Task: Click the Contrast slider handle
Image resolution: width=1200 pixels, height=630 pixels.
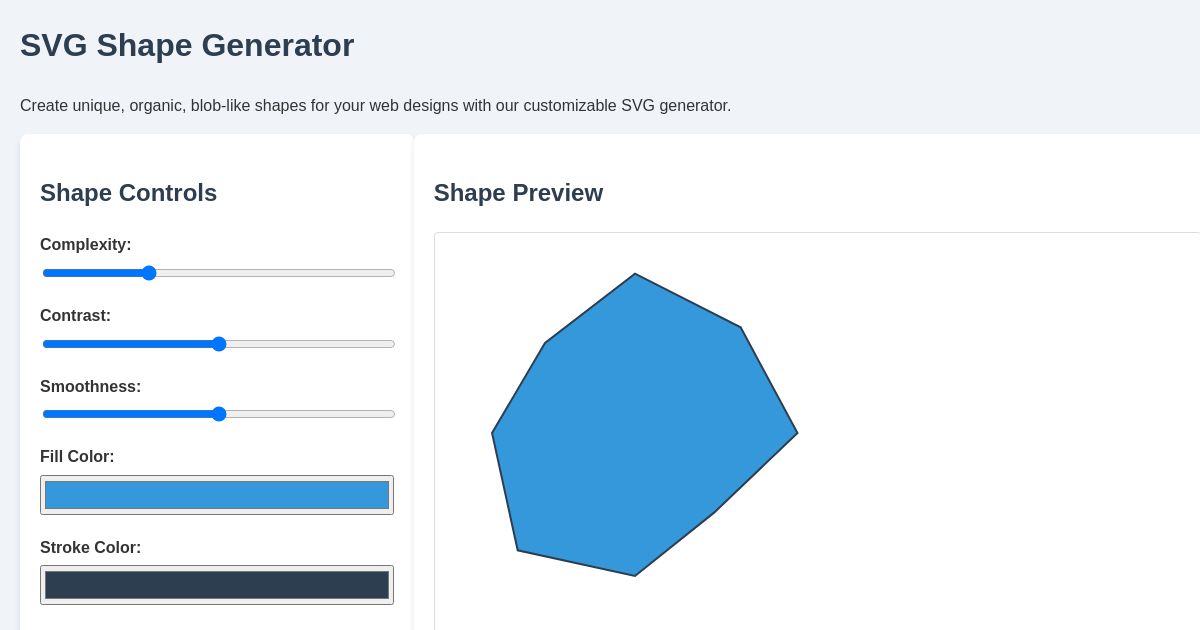Action: click(x=219, y=344)
